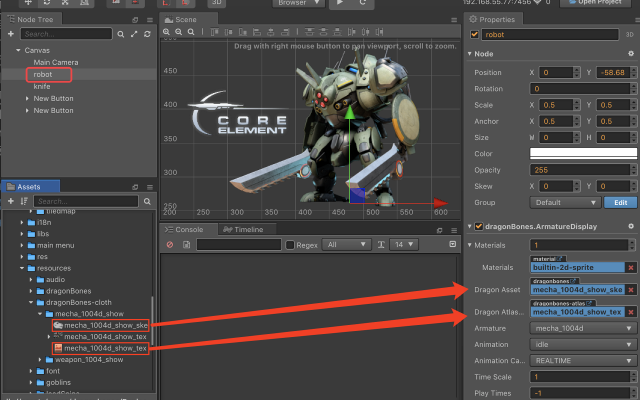Viewport: 640px width, 400px height.
Task: Toggle robot node active checkbox
Action: [474, 34]
